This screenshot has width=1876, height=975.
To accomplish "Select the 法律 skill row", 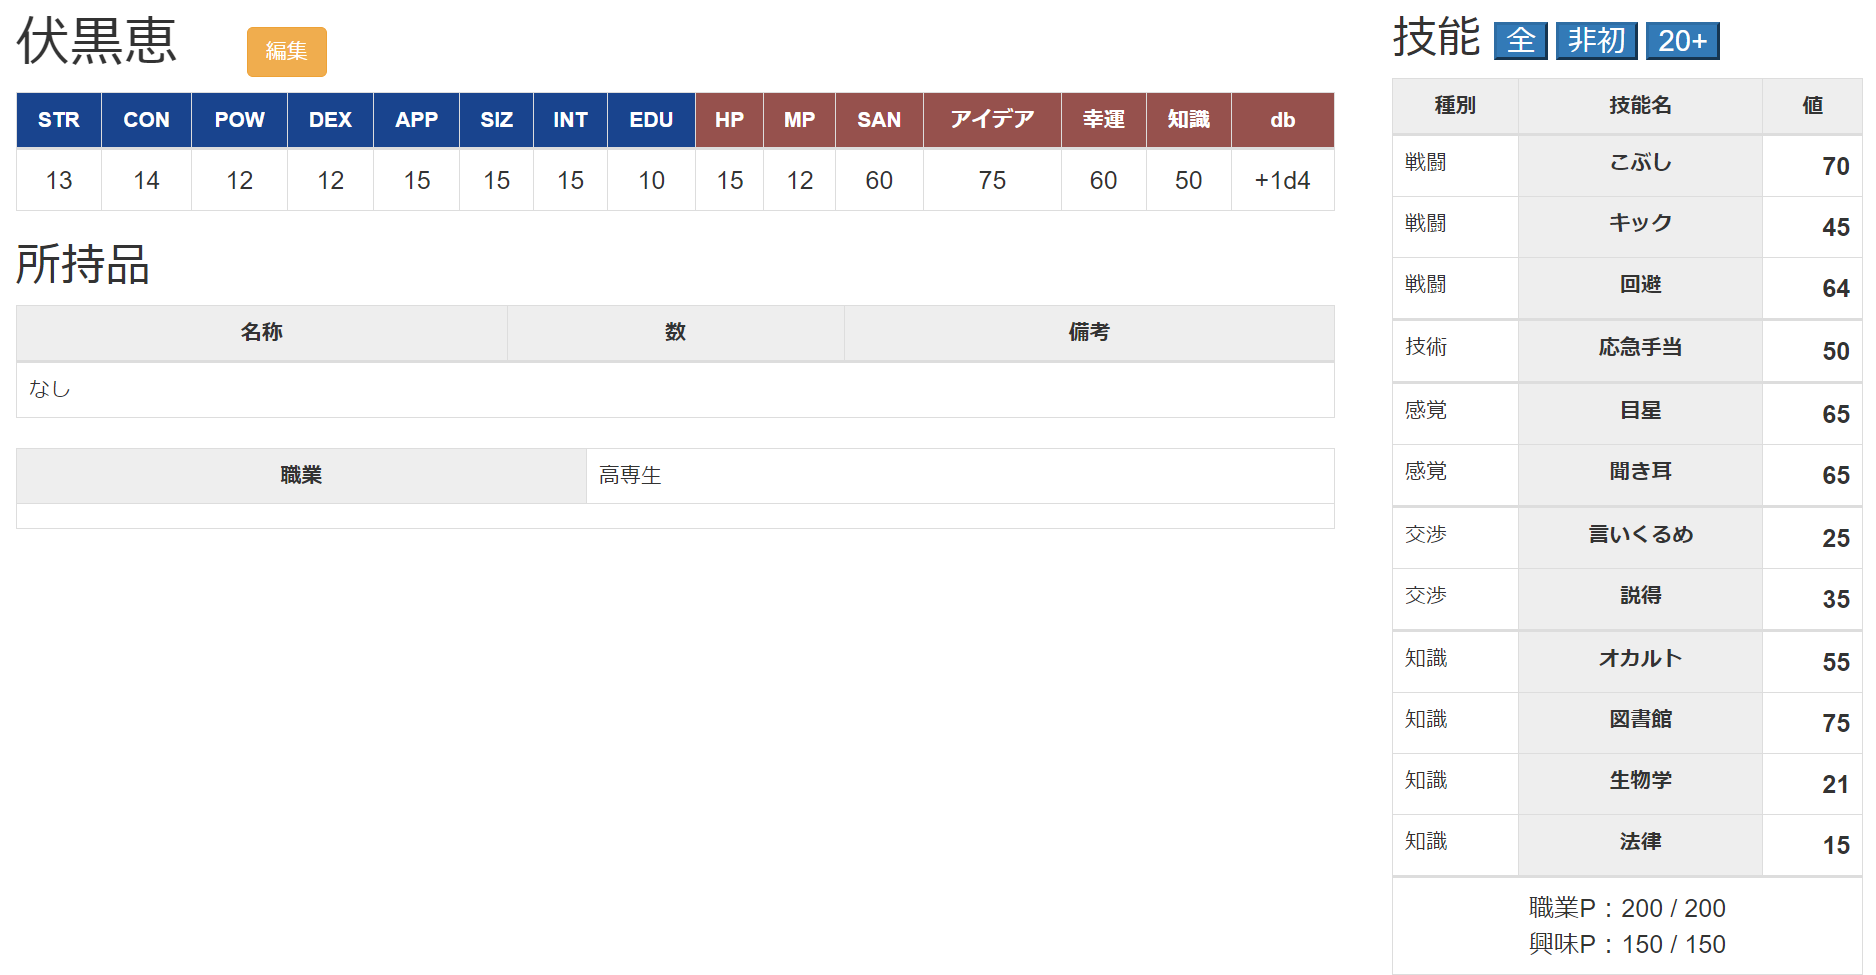I will click(1627, 845).
